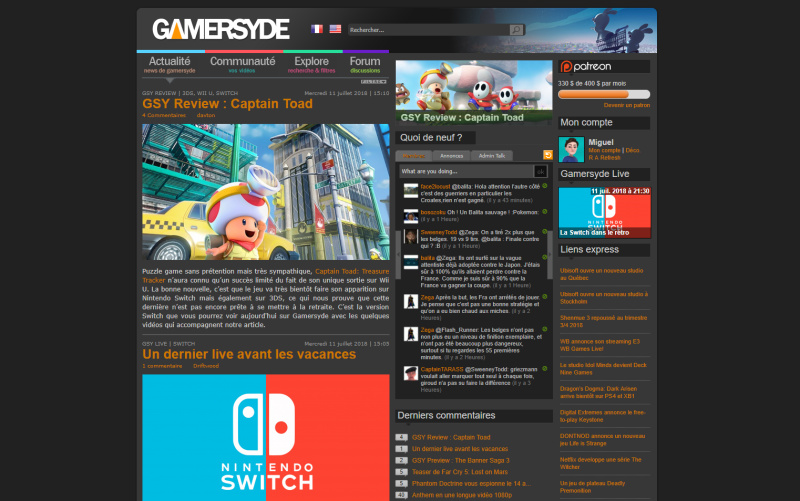Click balita's avatar in the feed
The image size is (800, 501).
click(x=411, y=262)
